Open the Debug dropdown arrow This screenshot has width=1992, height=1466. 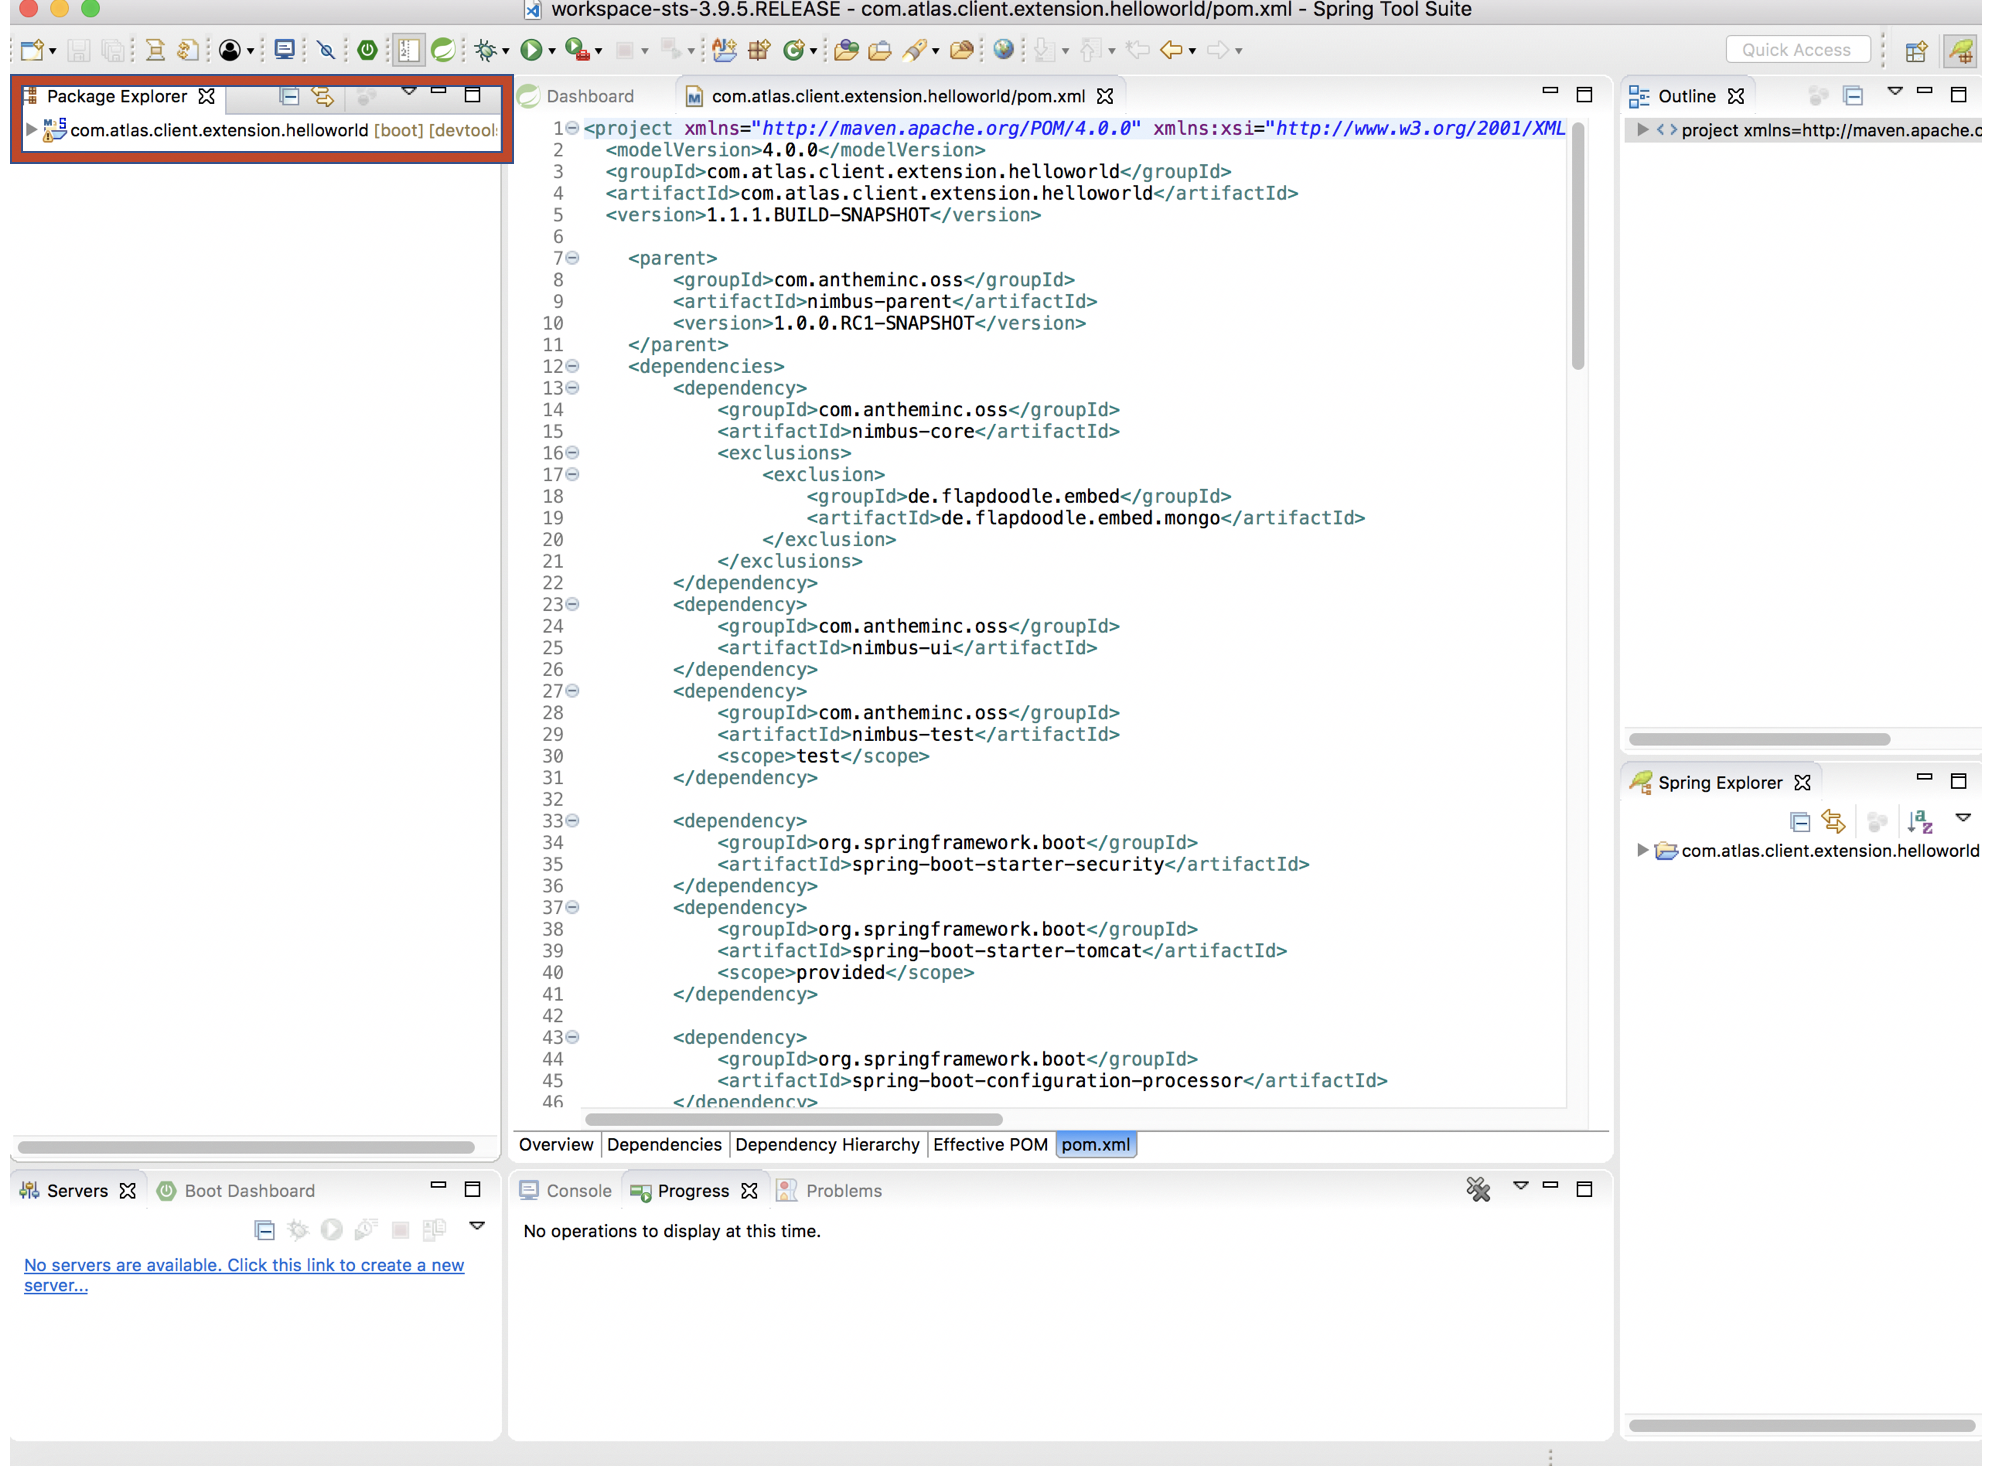pos(506,51)
